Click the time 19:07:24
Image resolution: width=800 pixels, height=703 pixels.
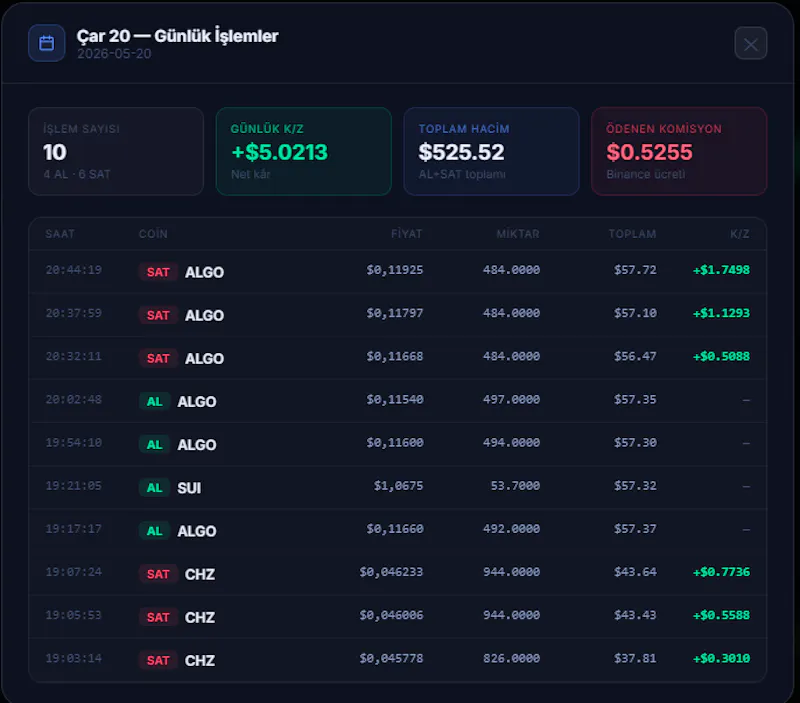73,572
